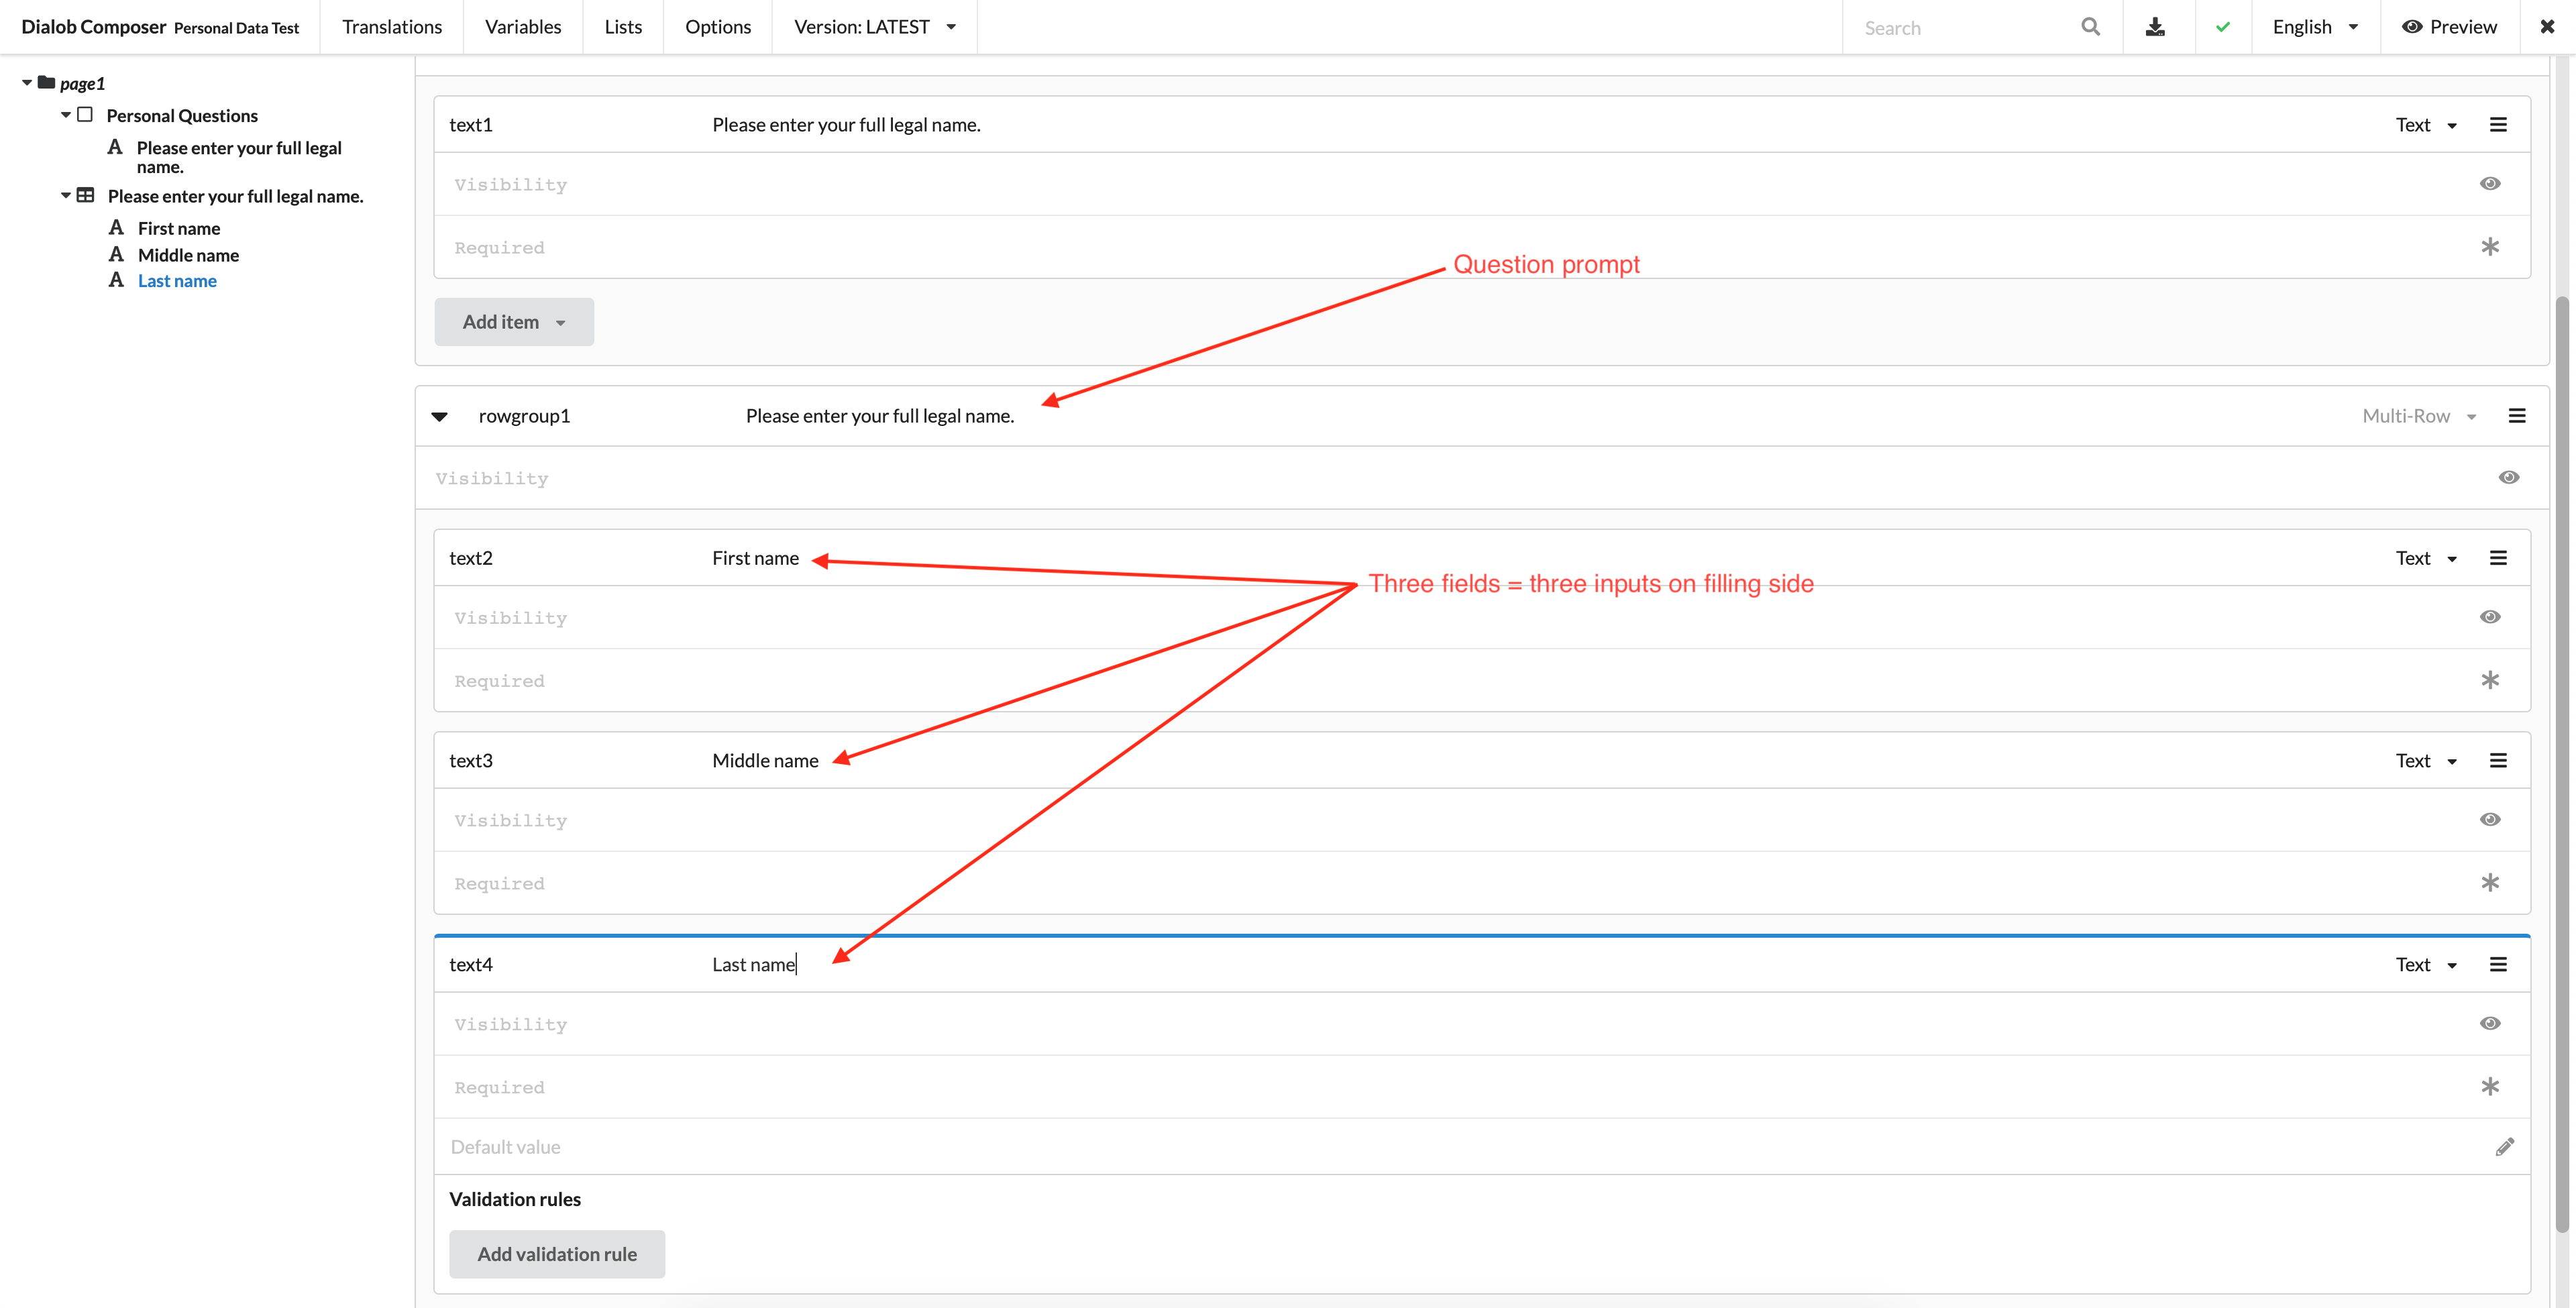
Task: Toggle visibility eye for text2
Action: coord(2489,617)
